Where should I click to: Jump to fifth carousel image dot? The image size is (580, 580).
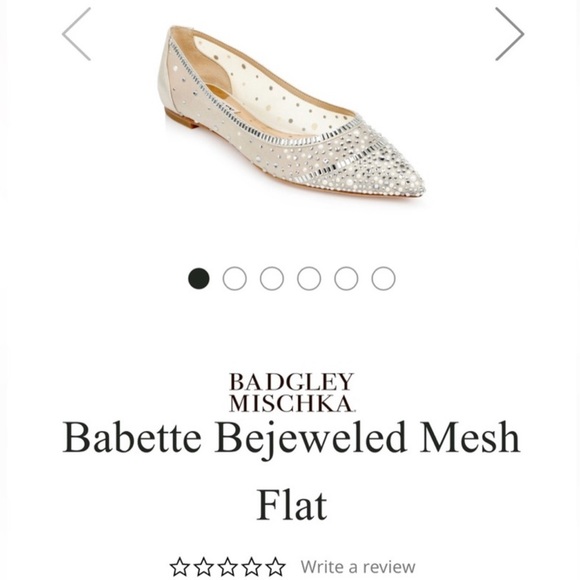(x=346, y=279)
